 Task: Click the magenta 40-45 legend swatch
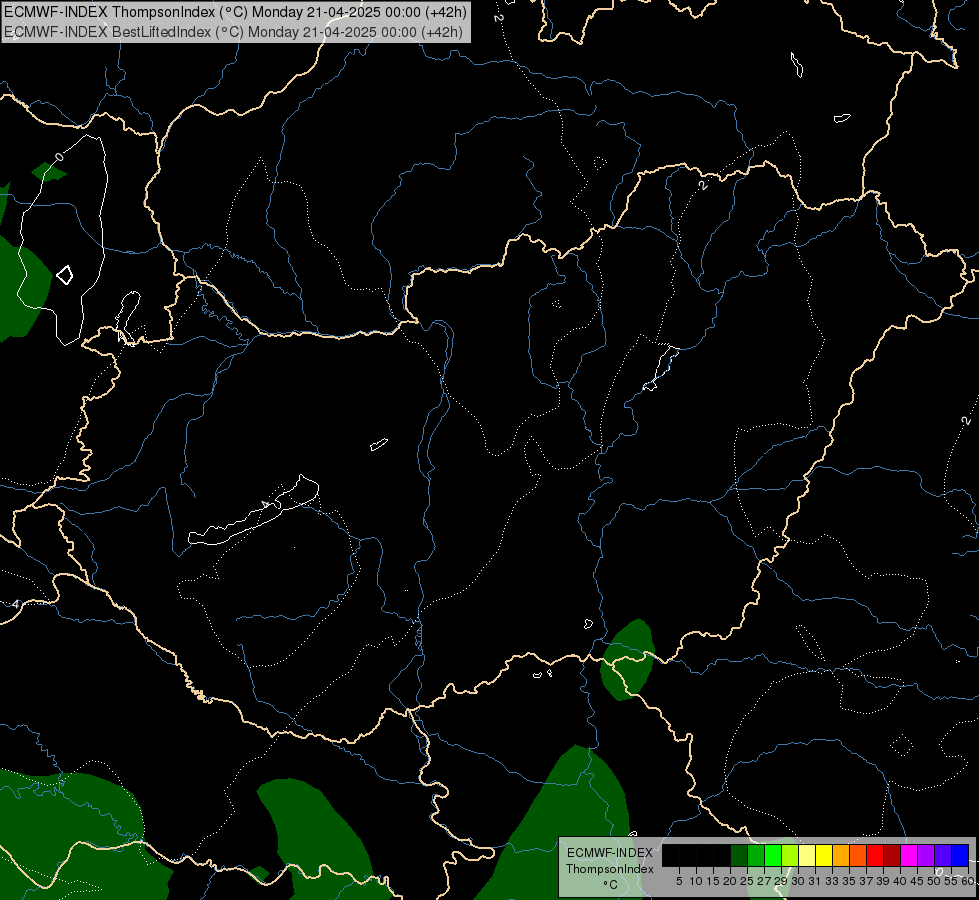[909, 855]
